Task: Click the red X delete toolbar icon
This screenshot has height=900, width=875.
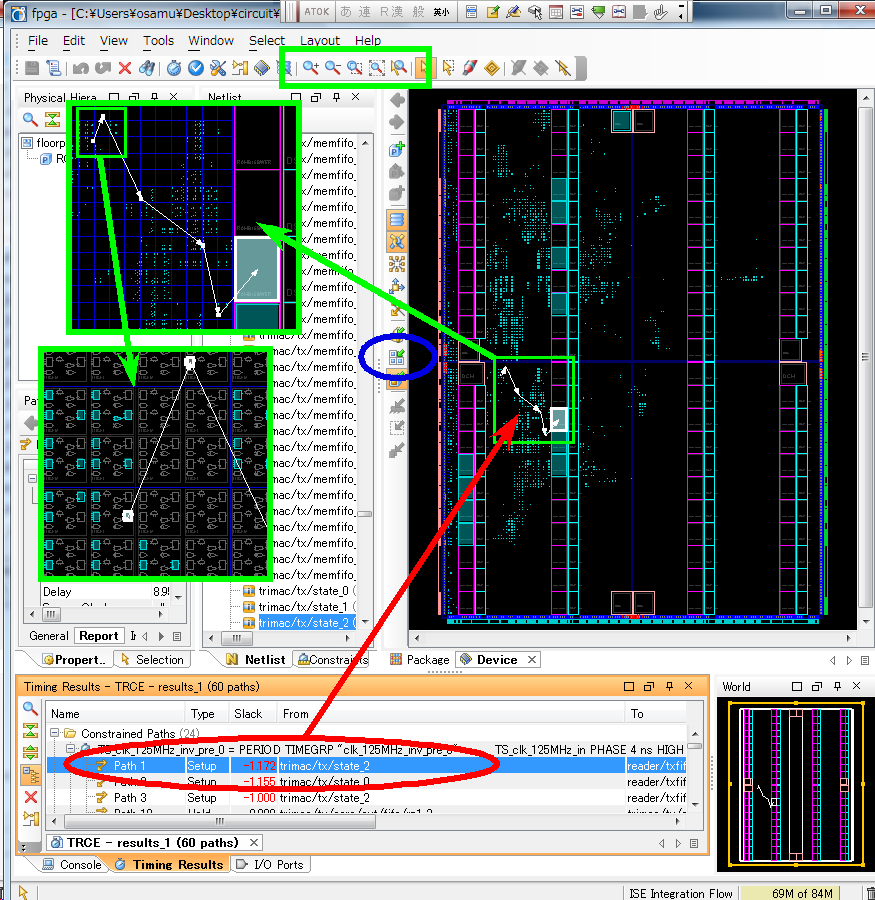Action: point(125,68)
